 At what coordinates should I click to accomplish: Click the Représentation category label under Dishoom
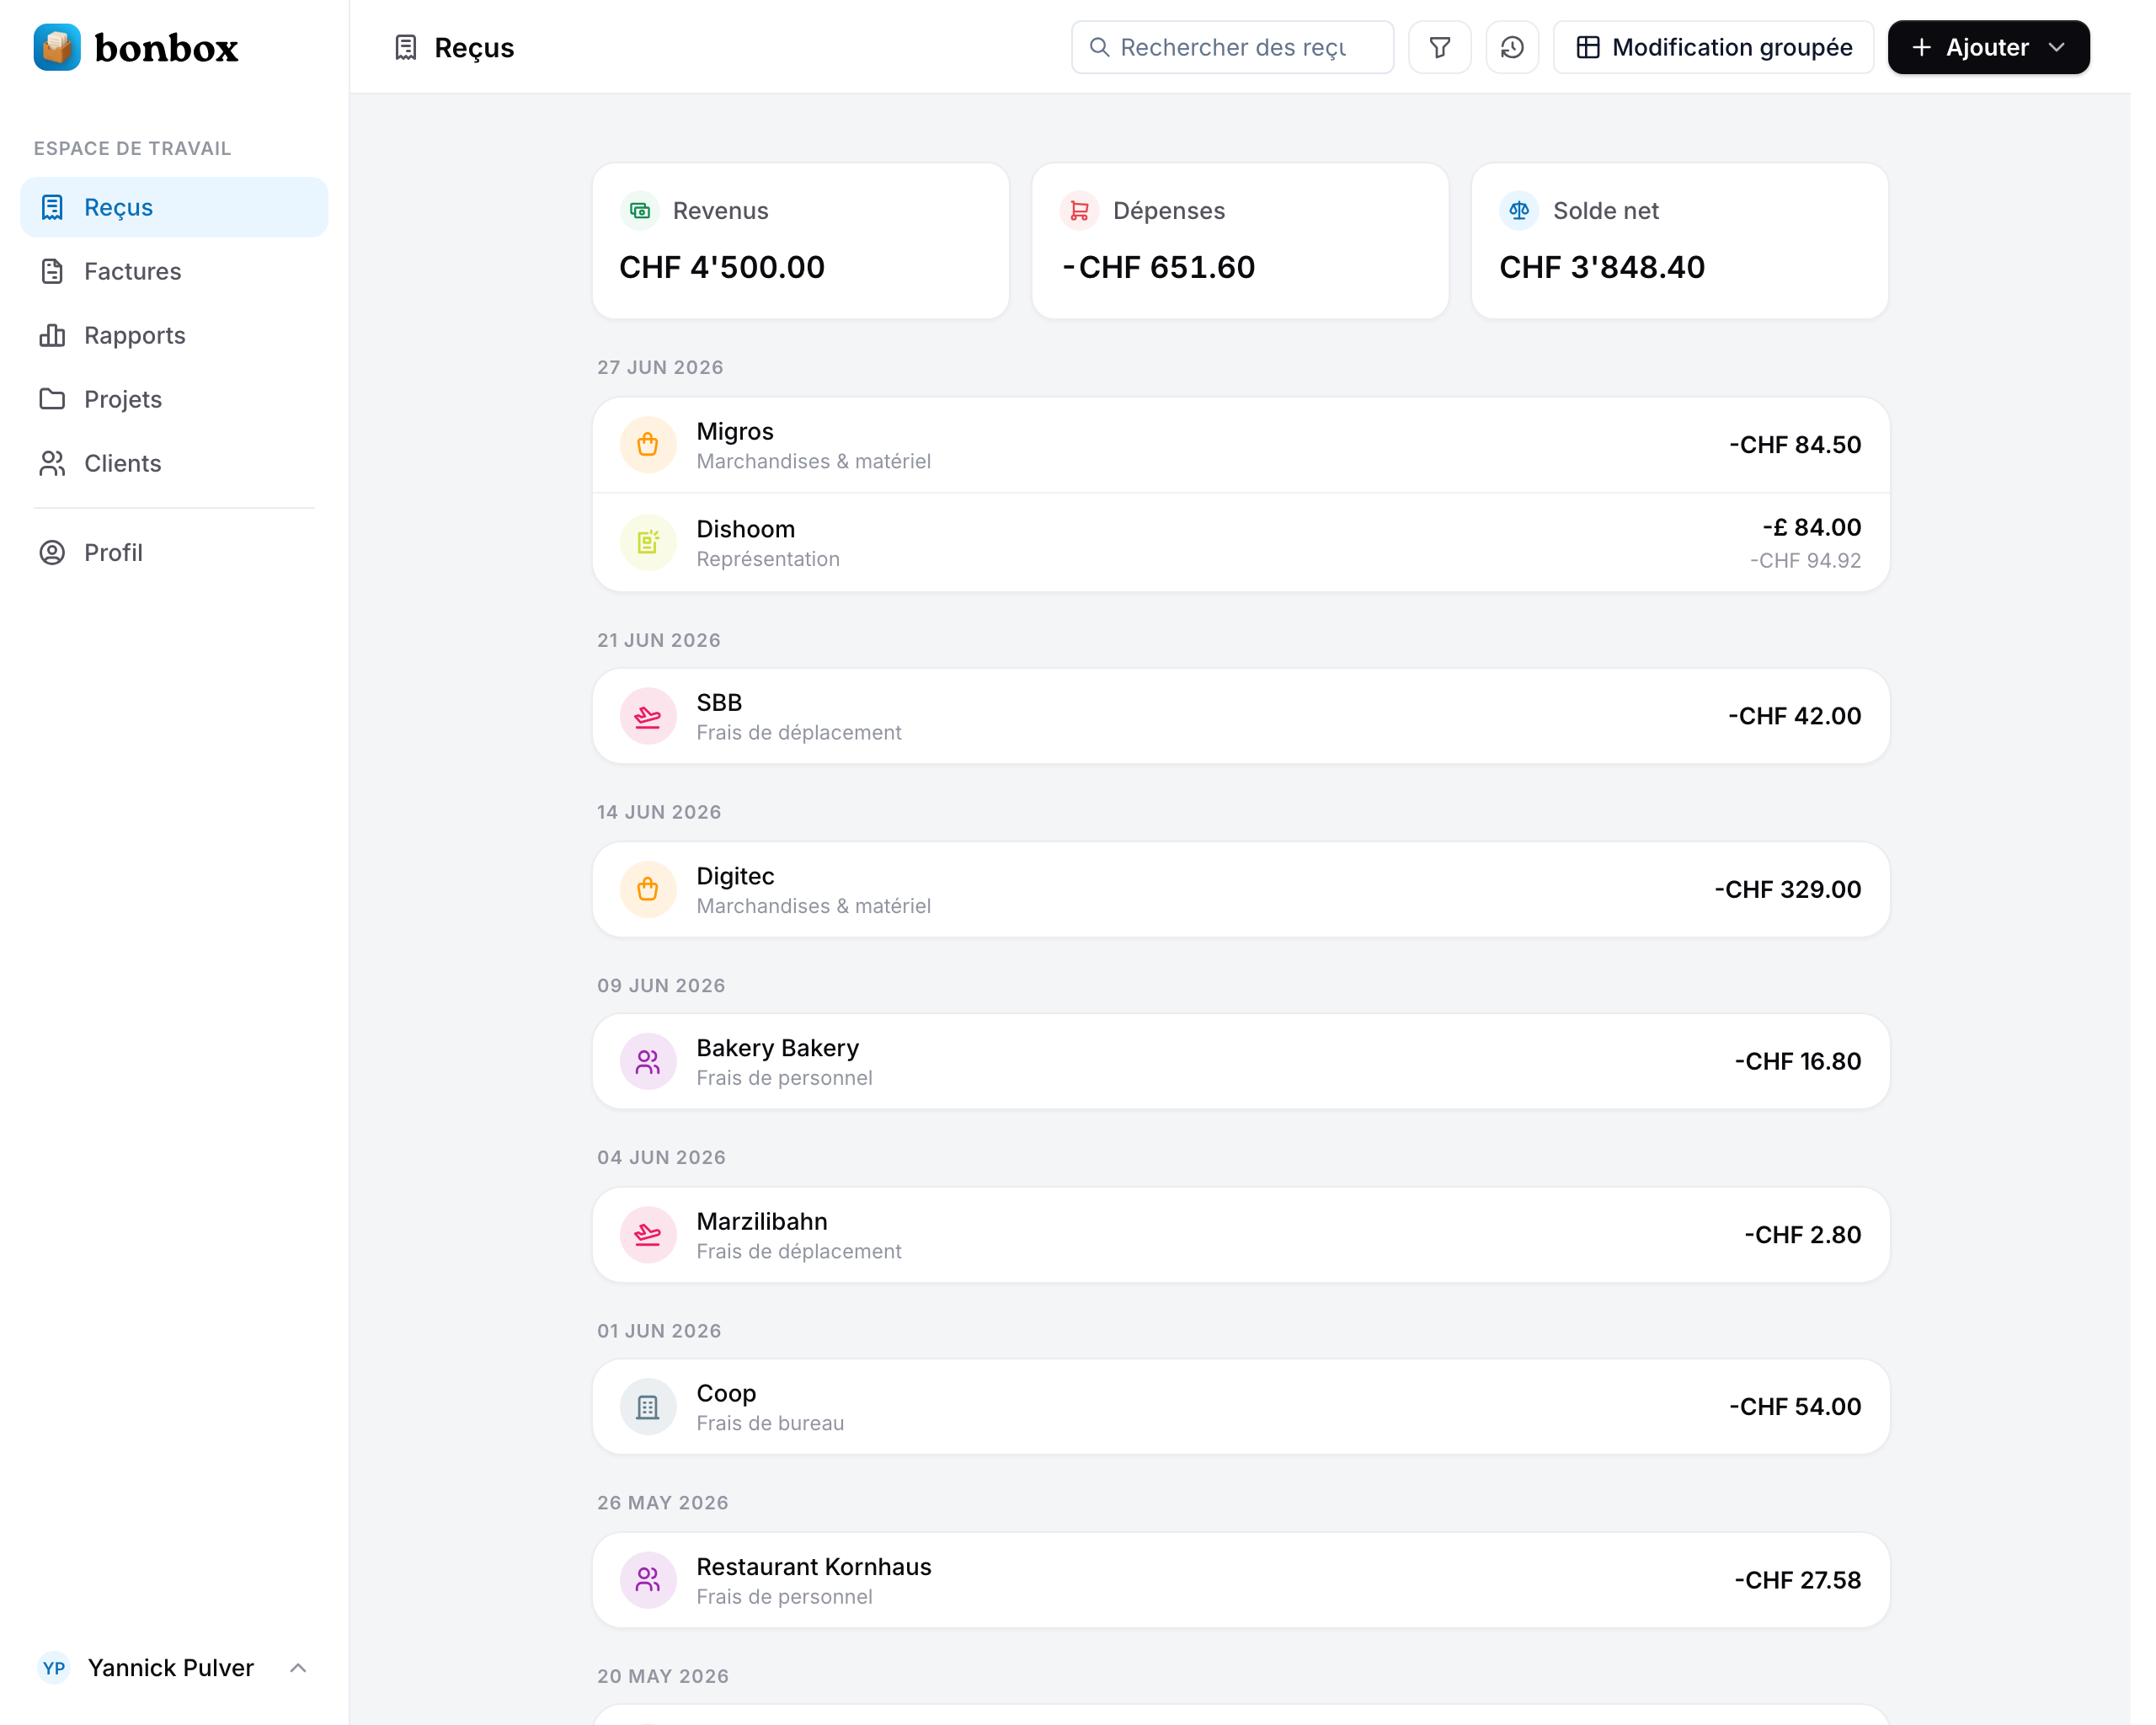coord(768,559)
